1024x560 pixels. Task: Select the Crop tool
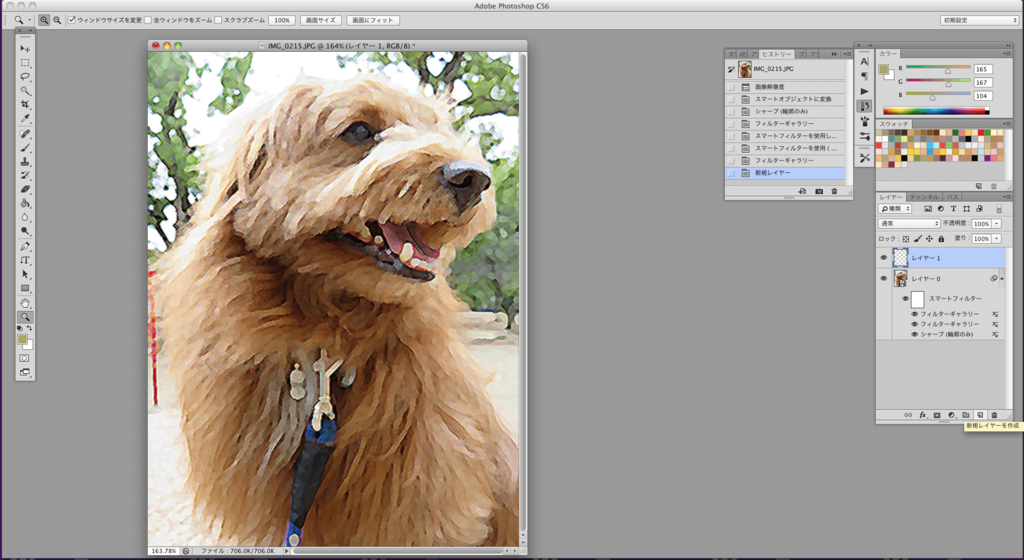click(25, 104)
